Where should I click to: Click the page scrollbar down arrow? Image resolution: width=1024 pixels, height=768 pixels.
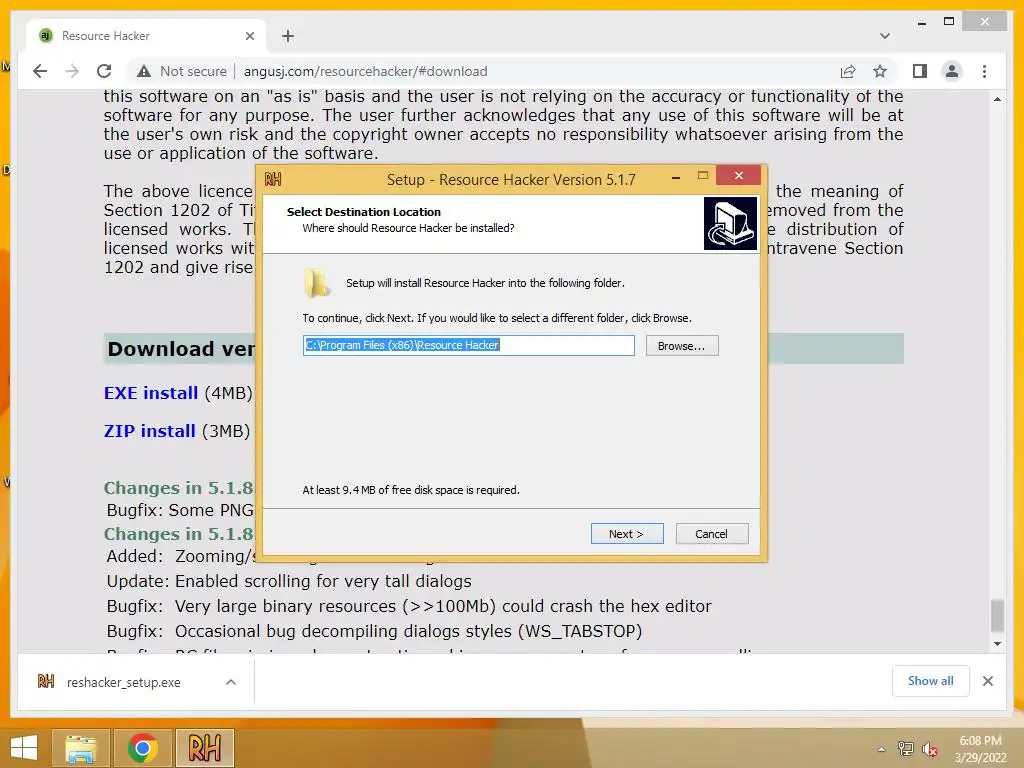pyautogui.click(x=997, y=643)
